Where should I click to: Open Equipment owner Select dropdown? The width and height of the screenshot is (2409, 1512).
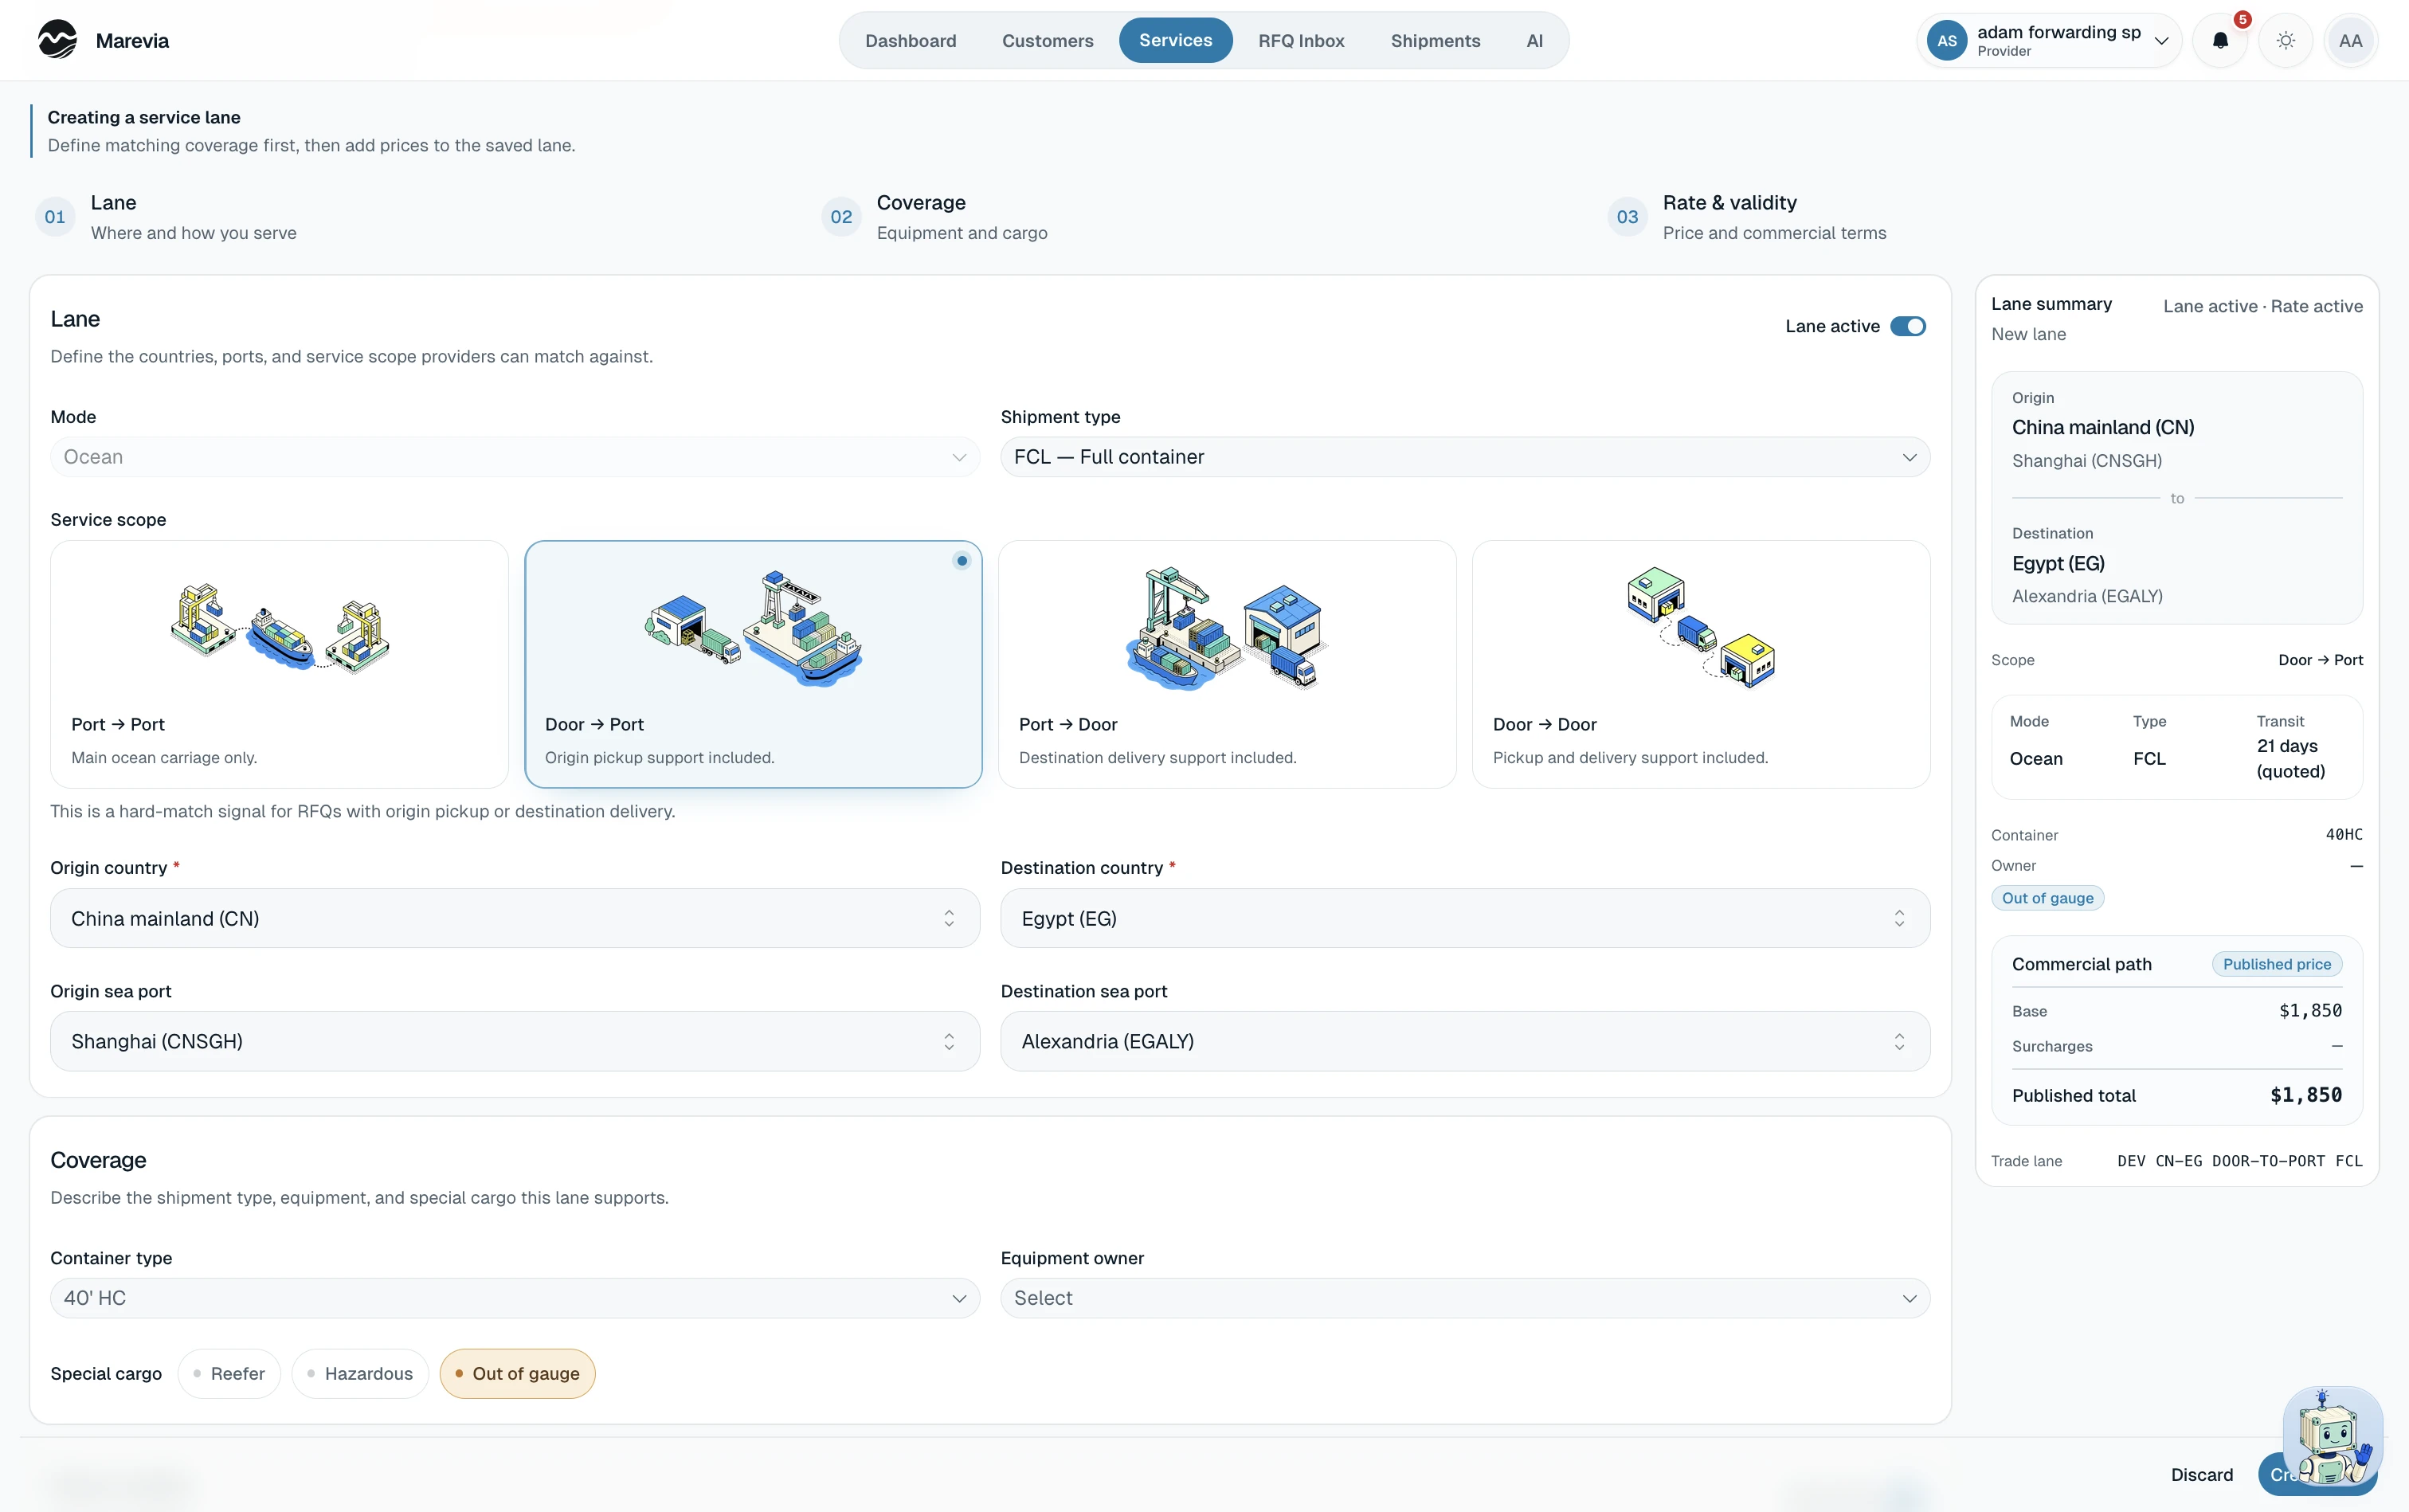point(1465,1298)
